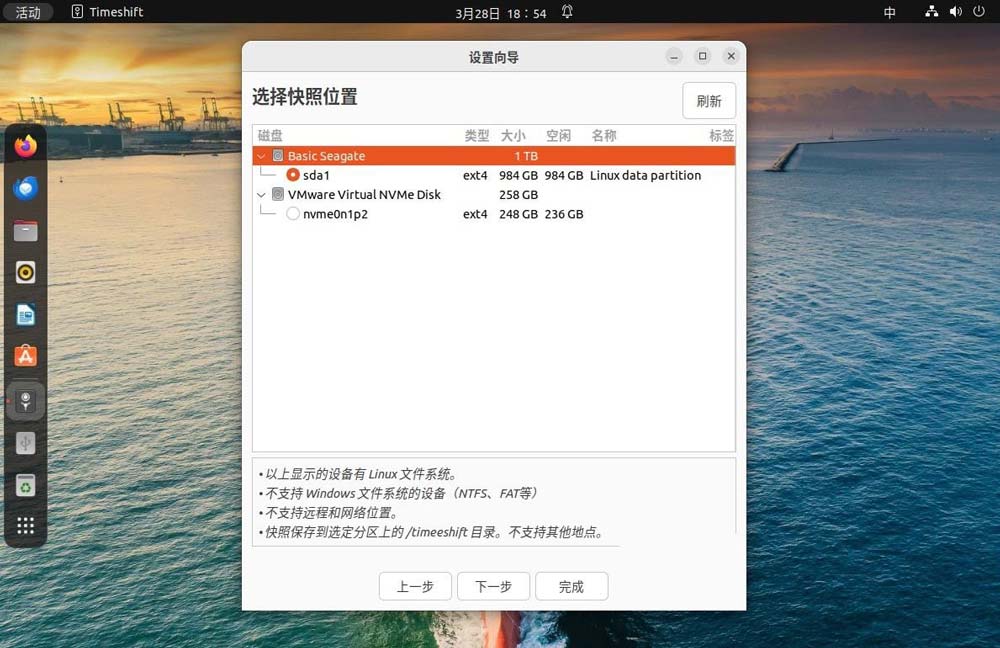
Task: Open the Timeshift app menu
Action: pos(108,12)
